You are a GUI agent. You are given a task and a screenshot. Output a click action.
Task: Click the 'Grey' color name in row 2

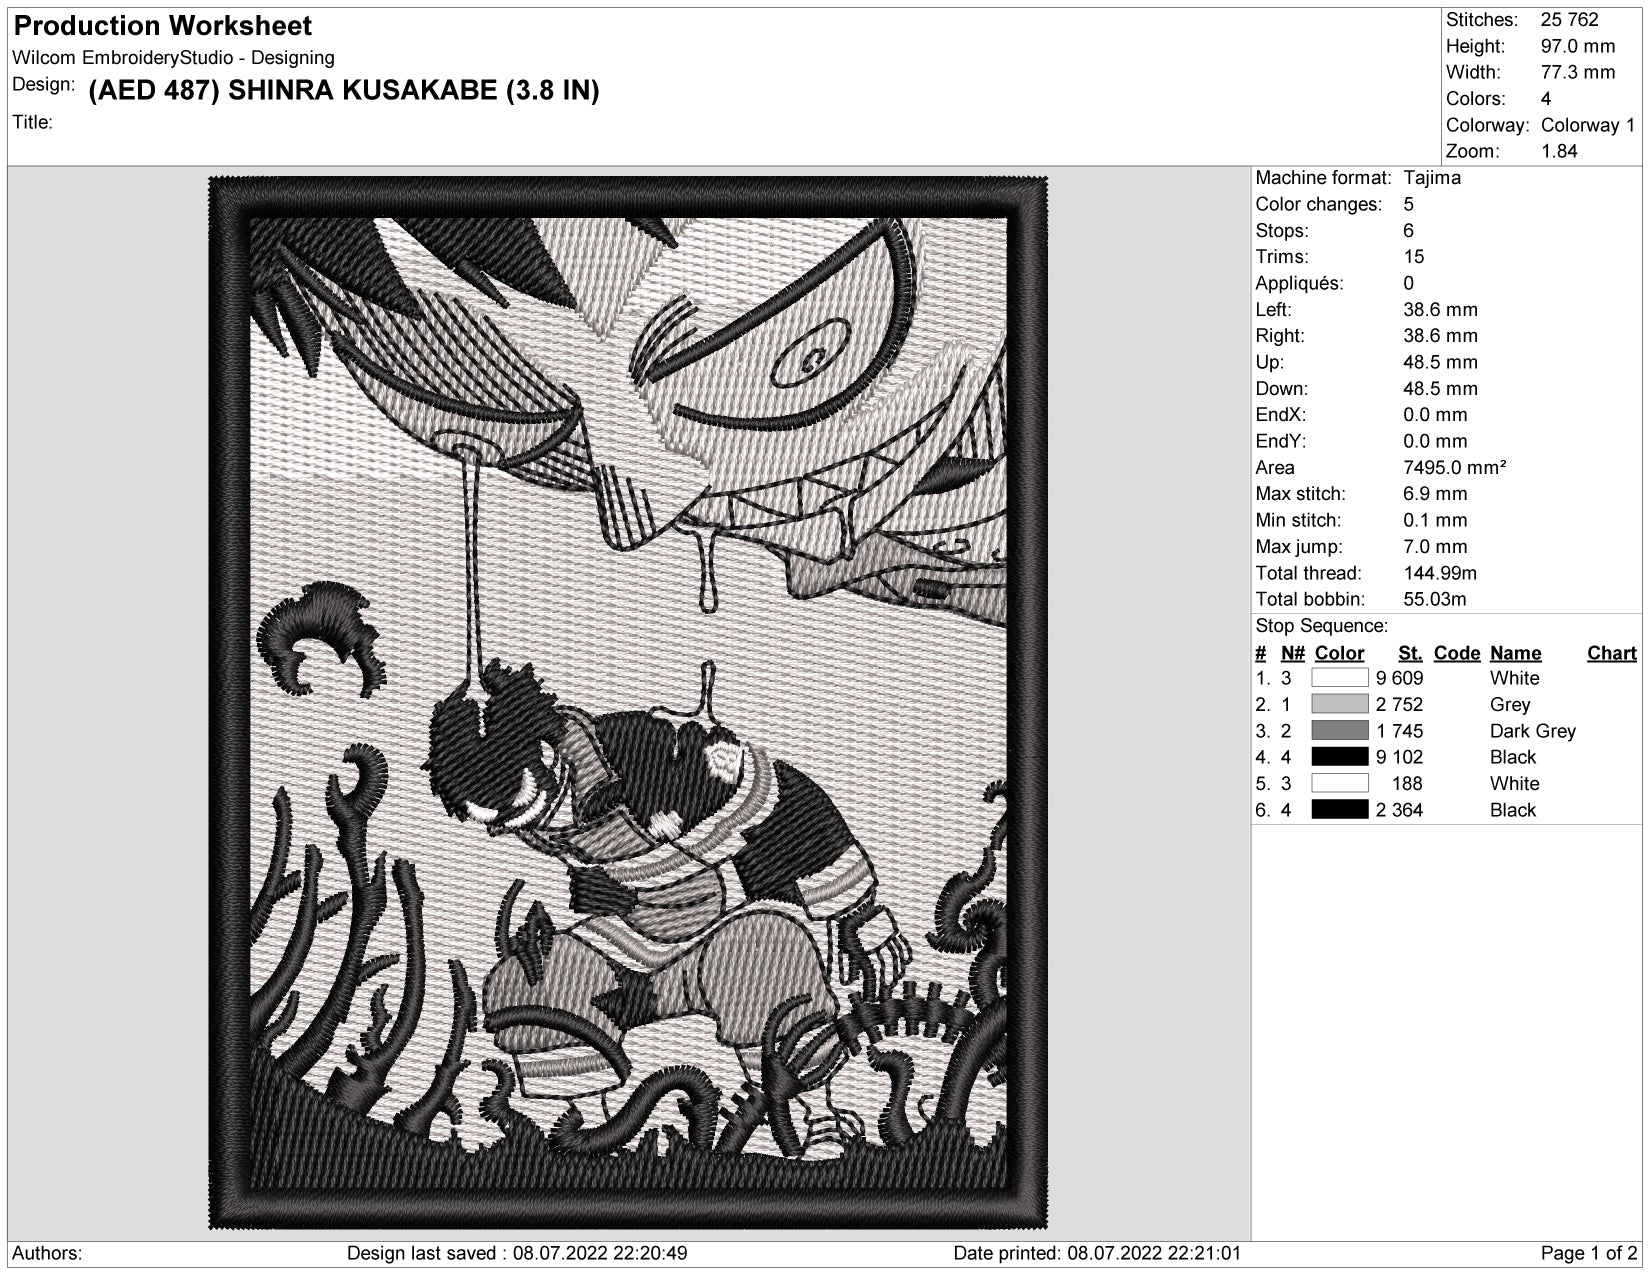[1509, 704]
